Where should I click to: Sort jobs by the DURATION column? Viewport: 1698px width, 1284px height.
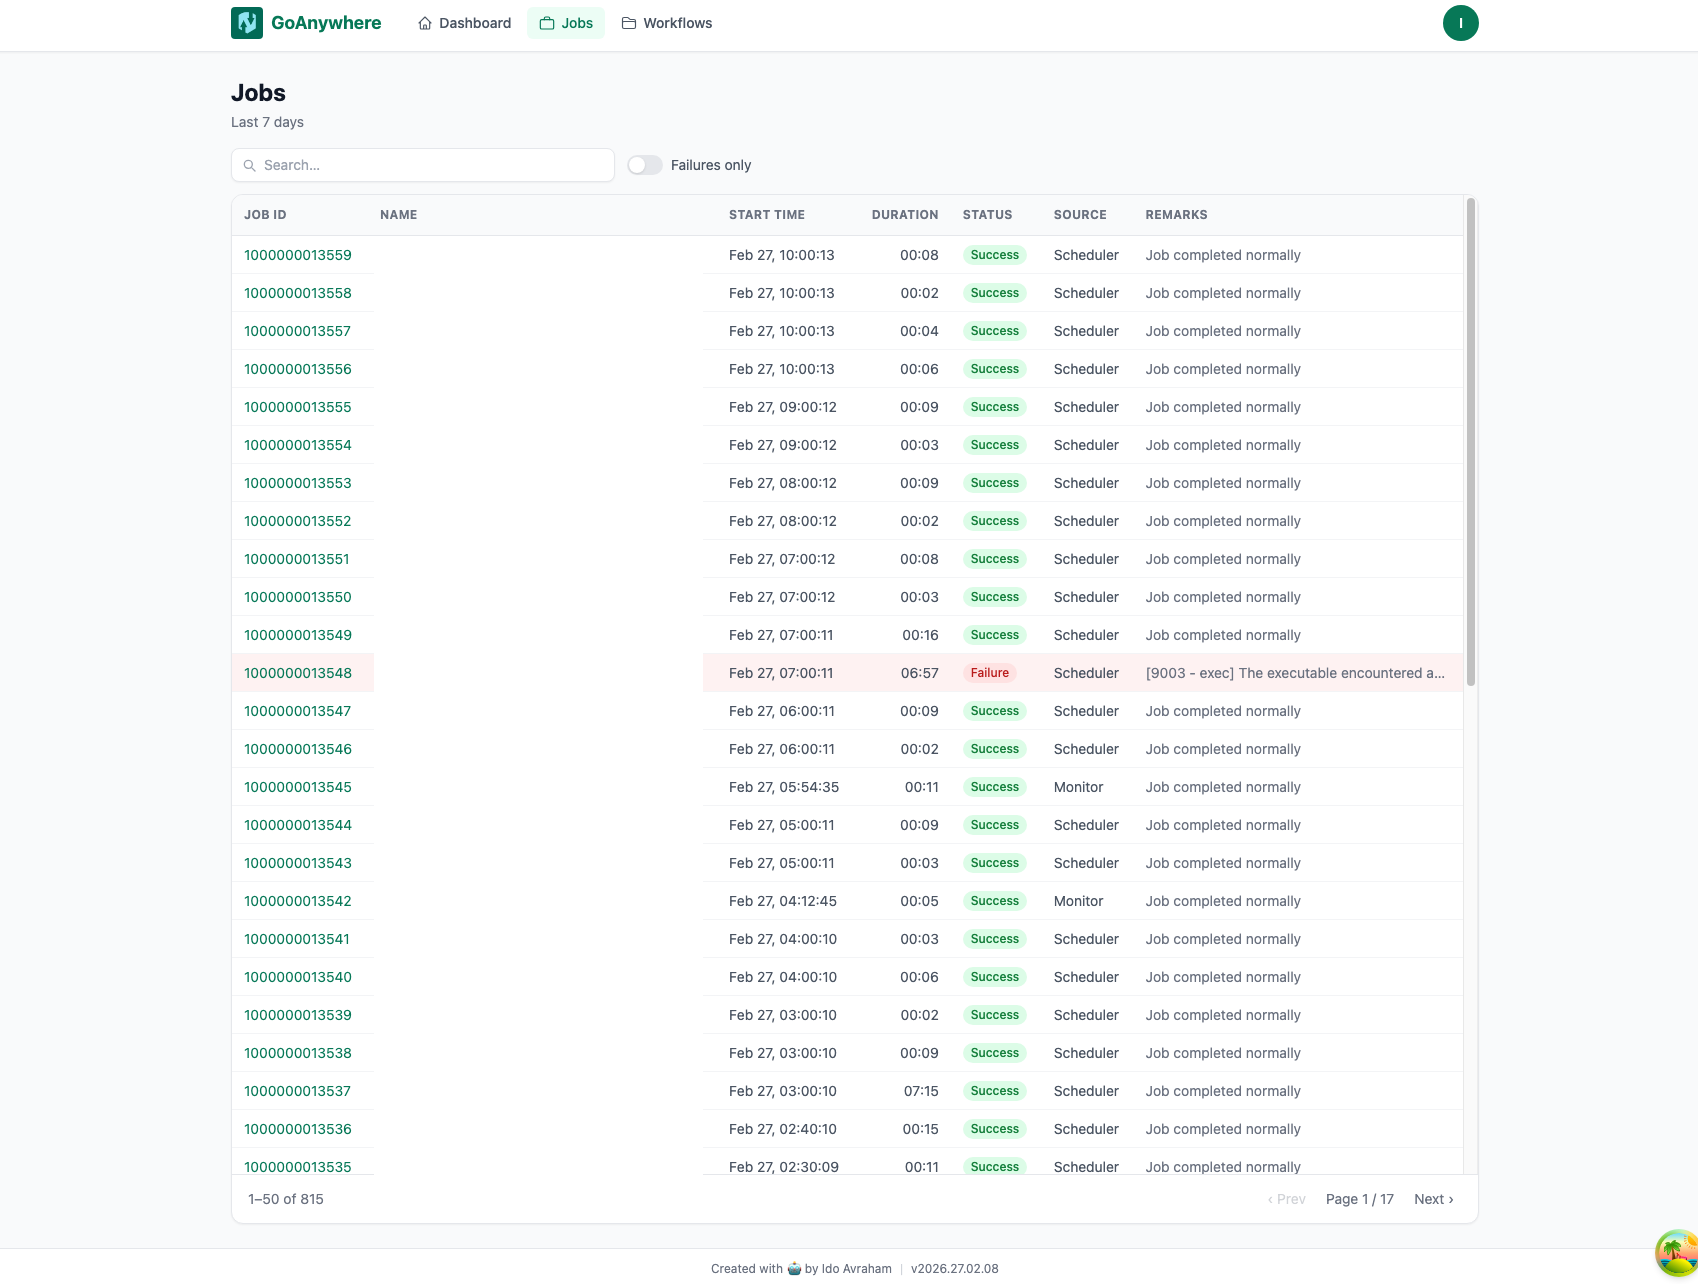(x=904, y=214)
